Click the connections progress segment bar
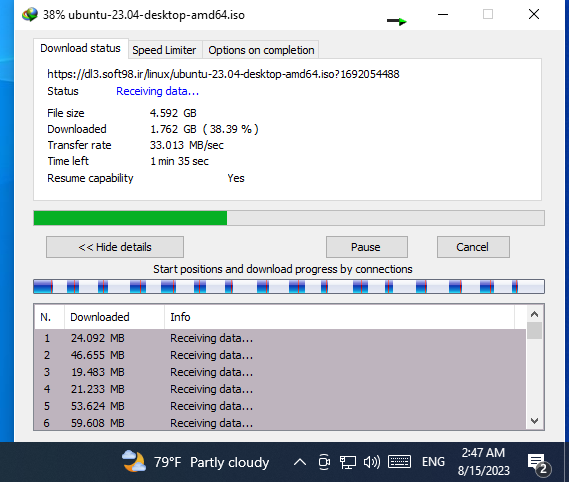 click(289, 286)
